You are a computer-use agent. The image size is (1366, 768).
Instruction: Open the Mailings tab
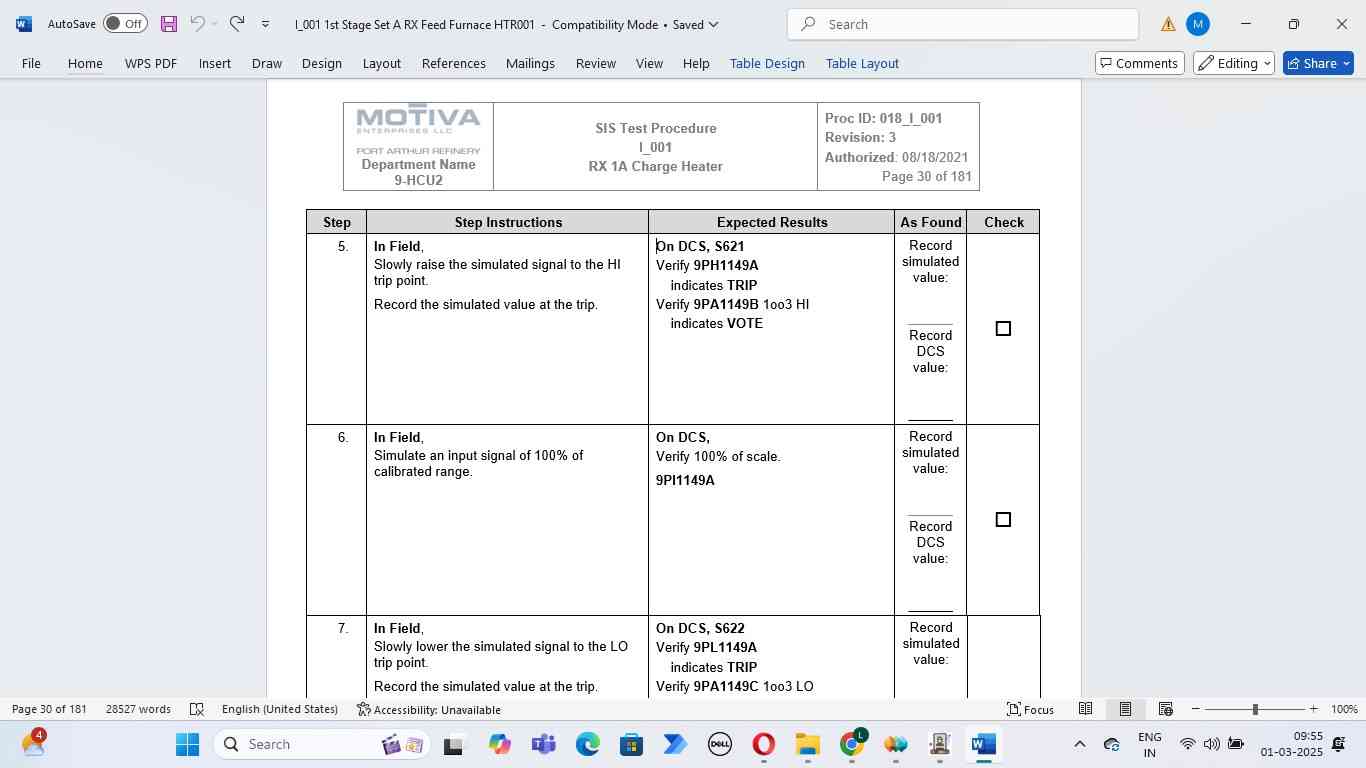[530, 63]
